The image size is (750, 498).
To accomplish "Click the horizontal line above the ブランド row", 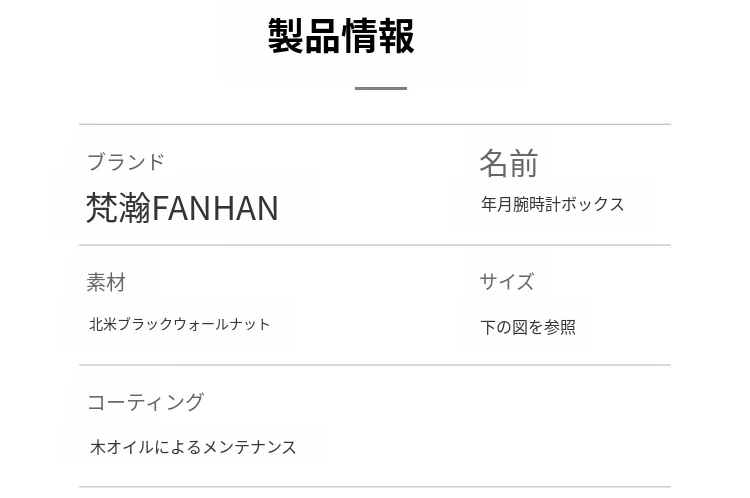I will tap(375, 125).
